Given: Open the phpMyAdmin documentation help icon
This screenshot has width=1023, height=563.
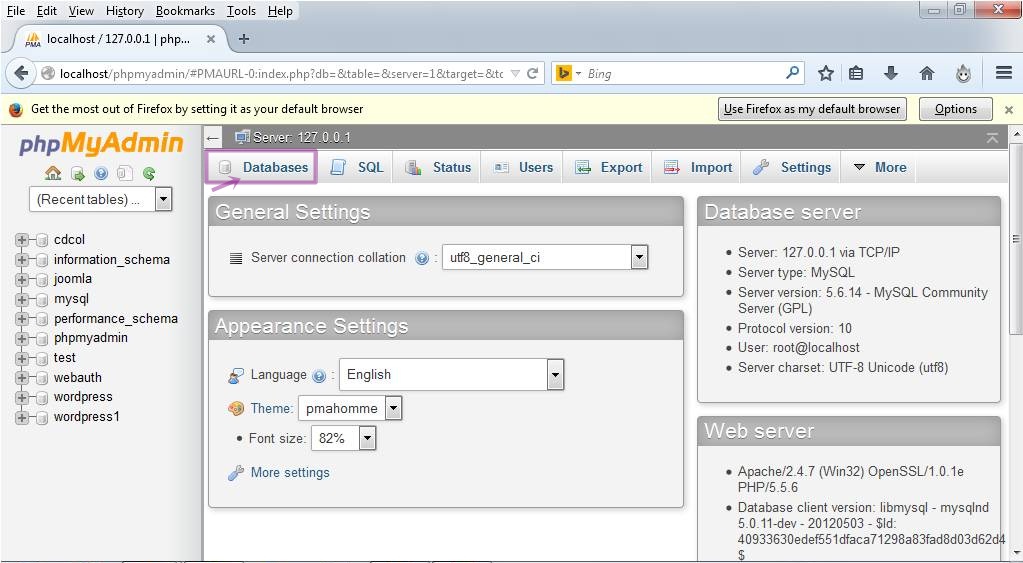Looking at the screenshot, I should tap(101, 173).
